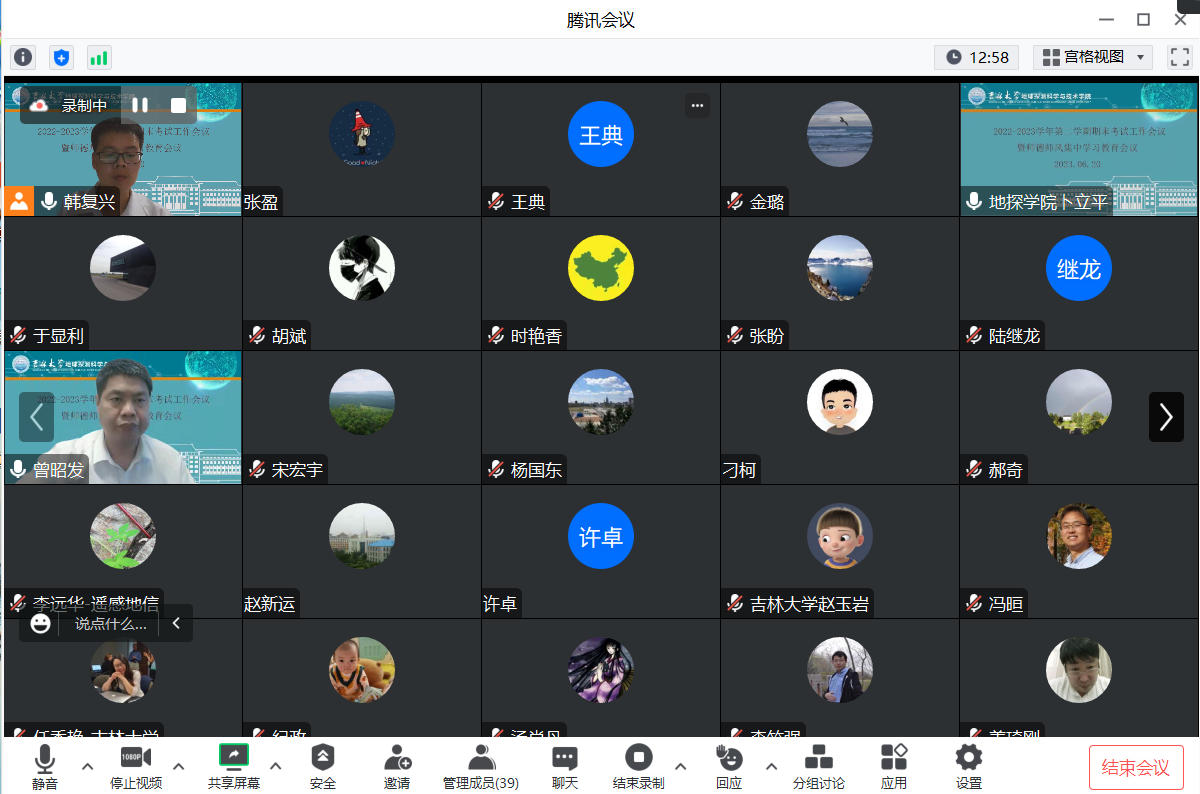Open the 聊天 chat panel
Image resolution: width=1200 pixels, height=794 pixels.
click(565, 766)
